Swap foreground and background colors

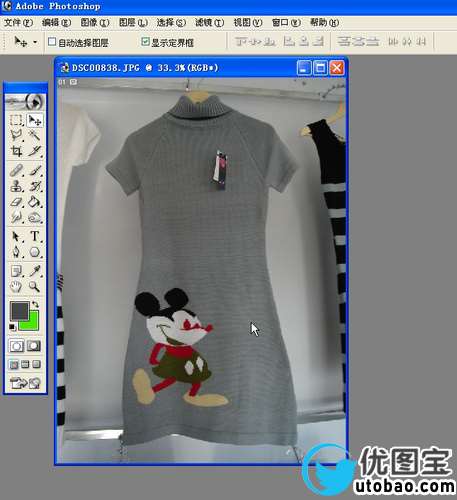tap(35, 304)
